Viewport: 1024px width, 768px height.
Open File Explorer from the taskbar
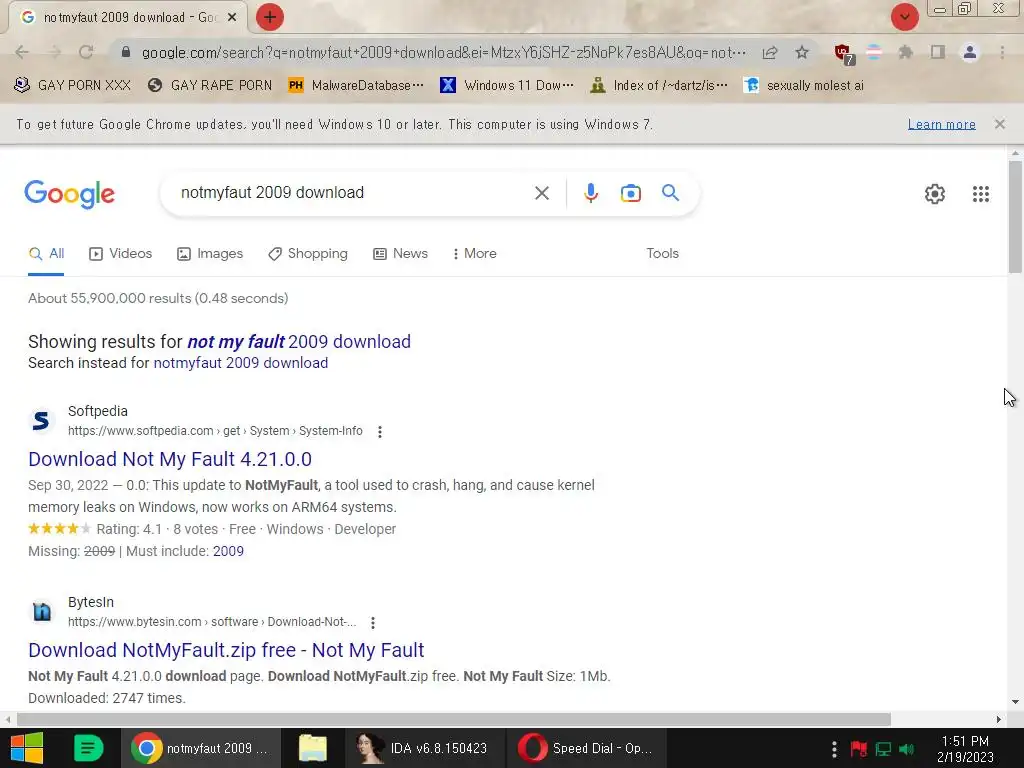click(x=313, y=748)
